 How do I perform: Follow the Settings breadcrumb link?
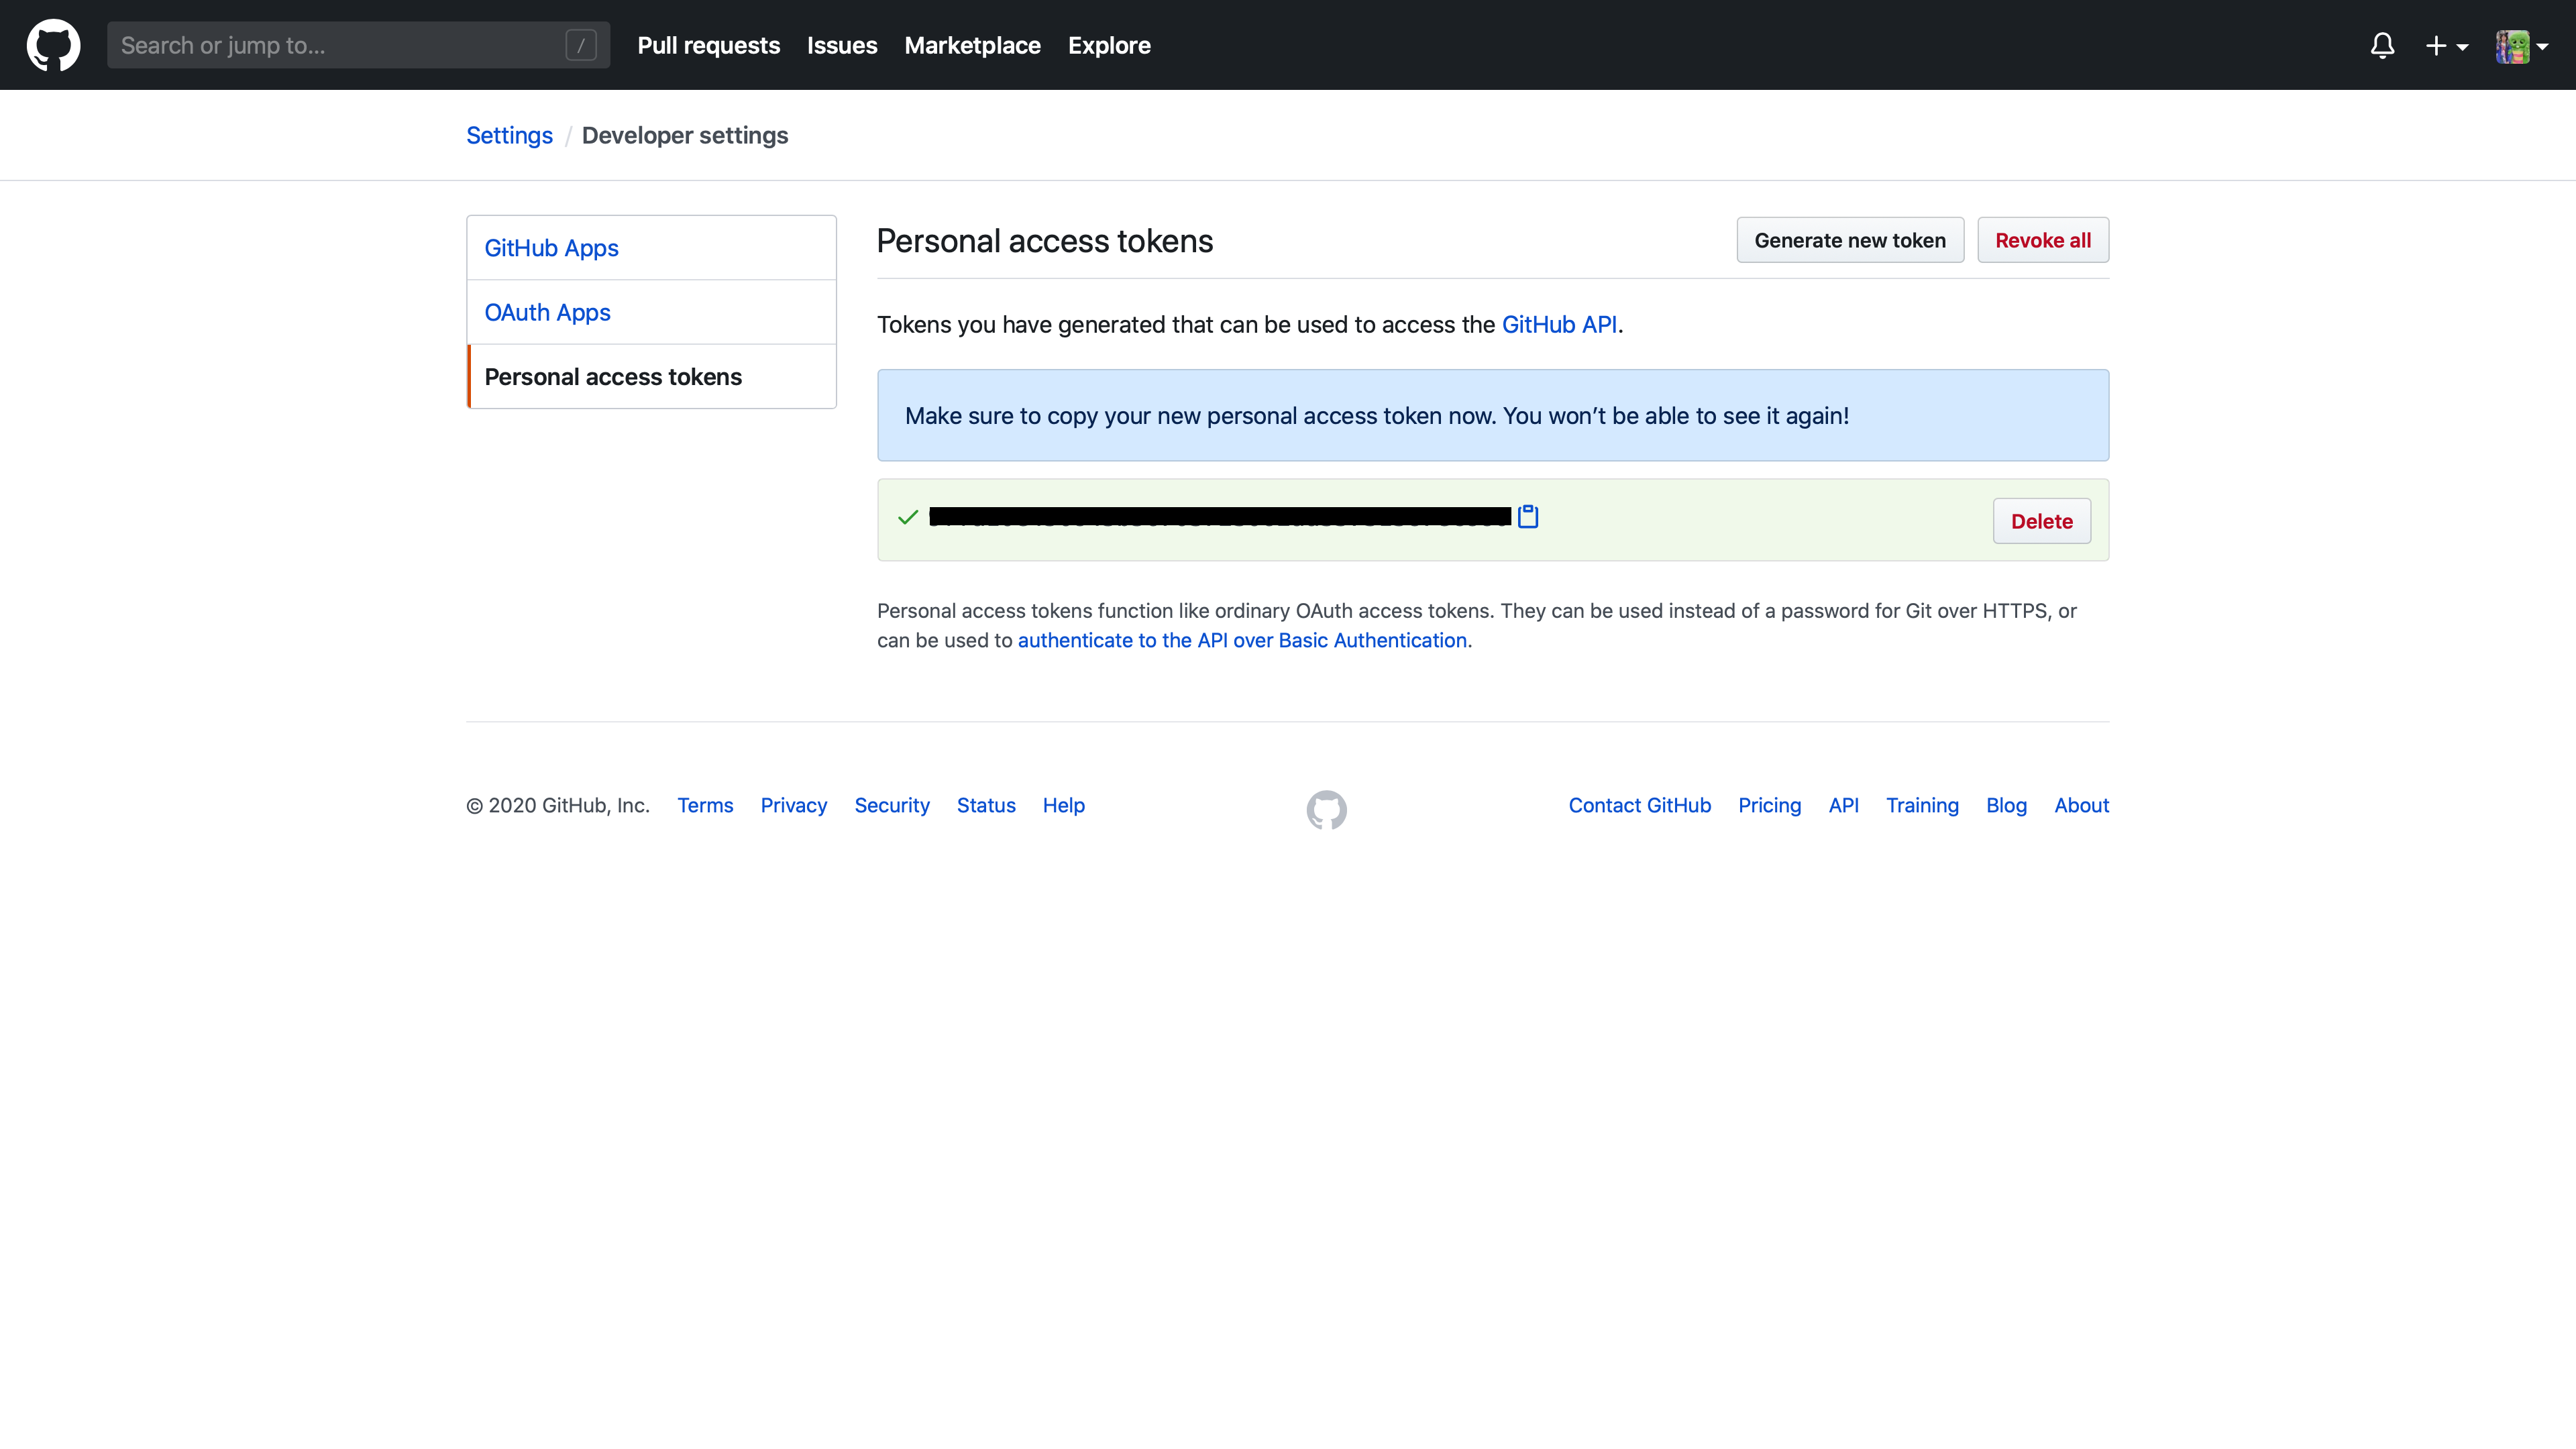(509, 135)
